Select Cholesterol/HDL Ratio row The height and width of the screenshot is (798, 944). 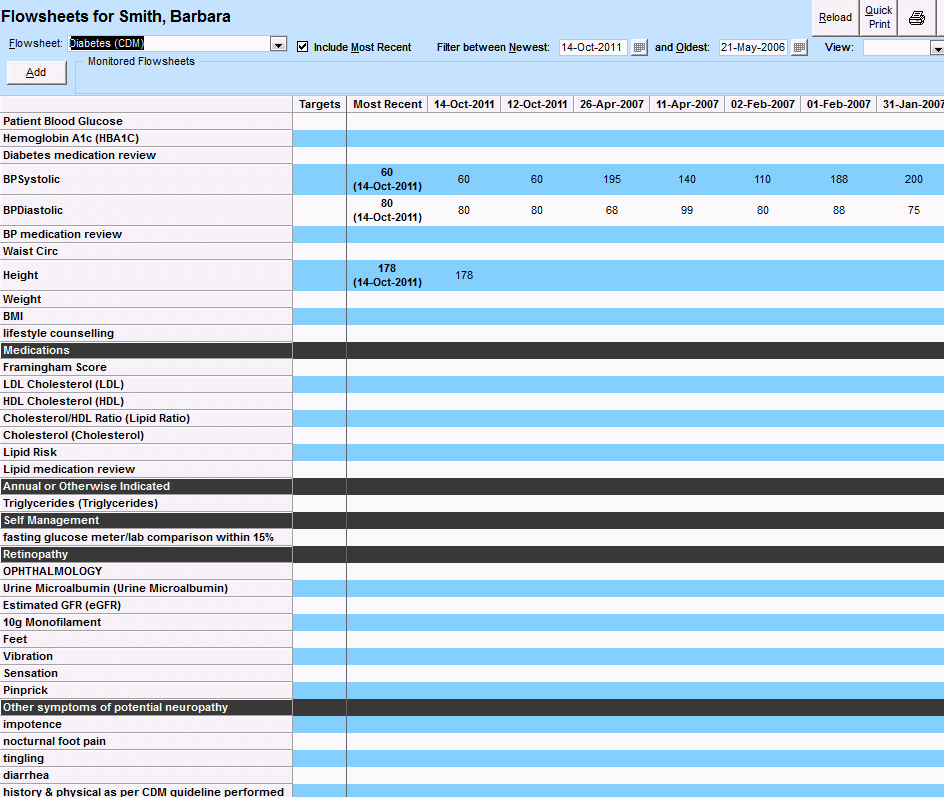point(146,418)
